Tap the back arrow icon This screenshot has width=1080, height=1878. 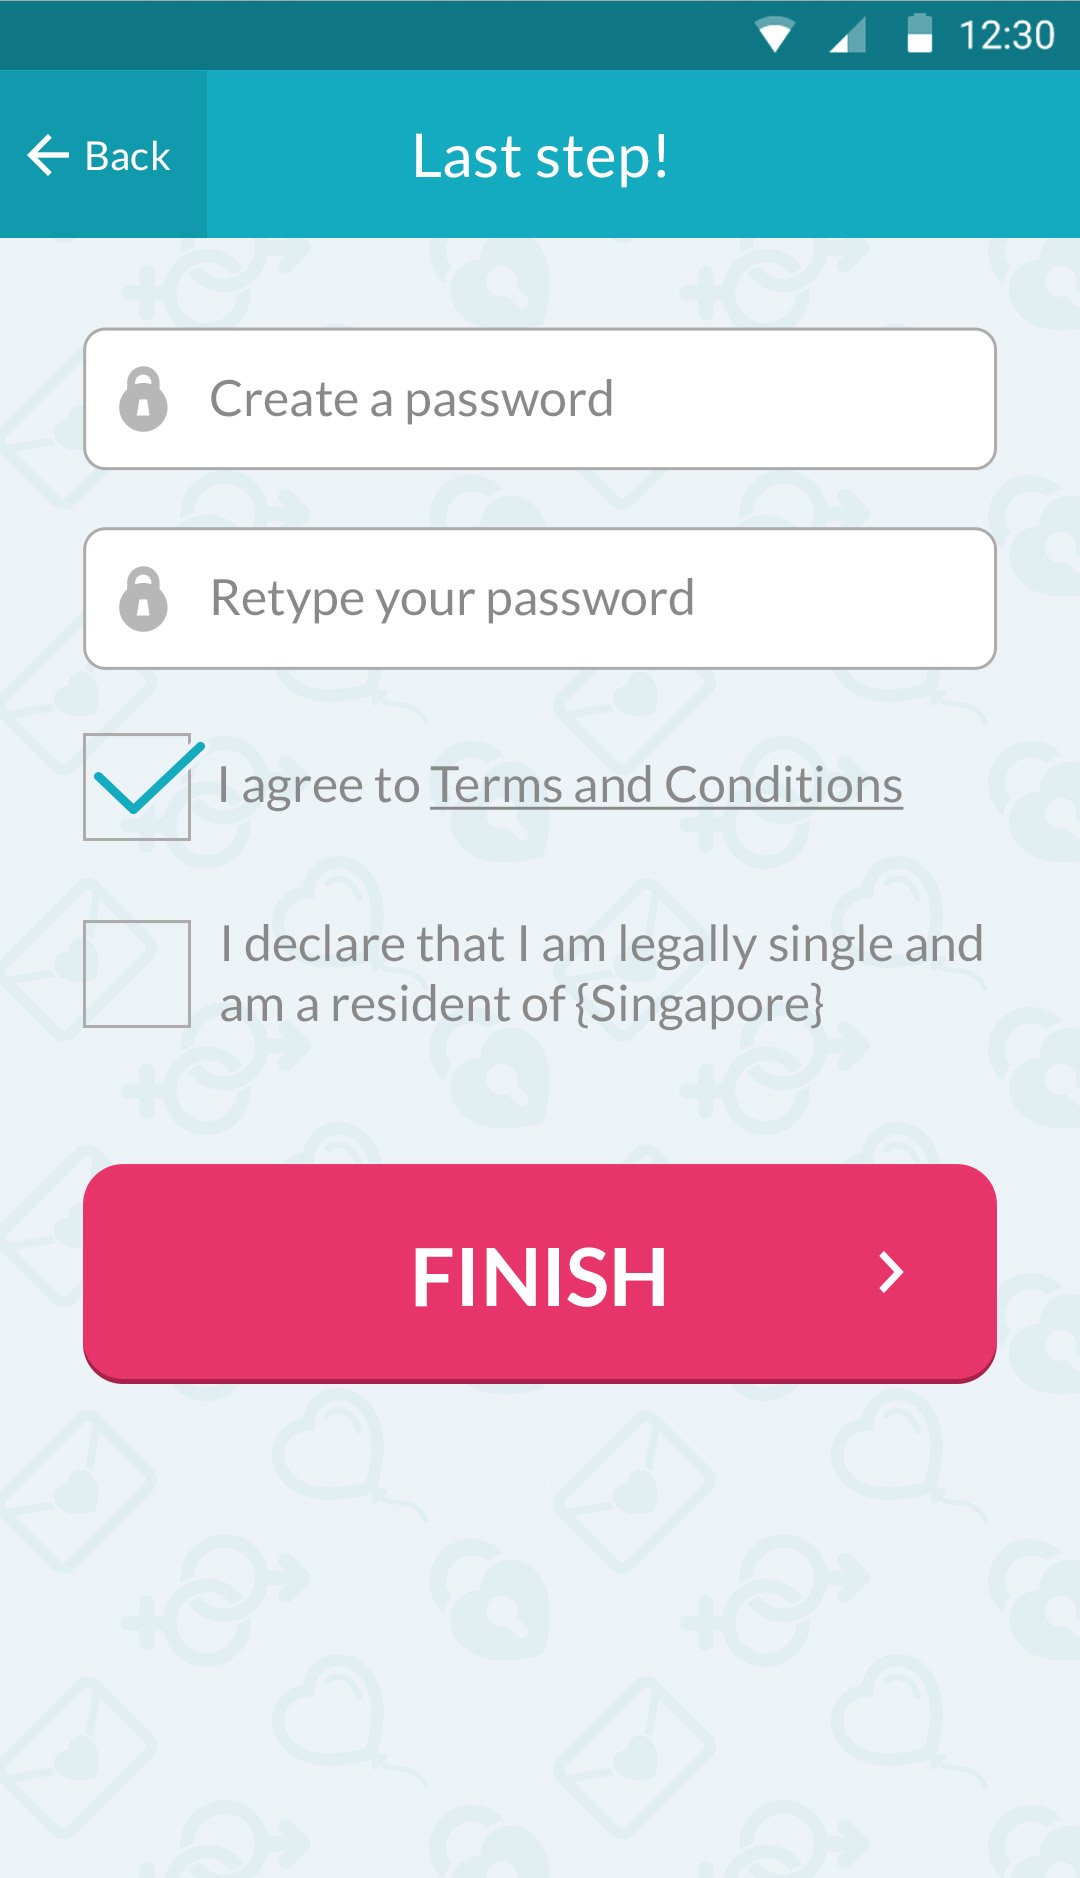click(48, 156)
